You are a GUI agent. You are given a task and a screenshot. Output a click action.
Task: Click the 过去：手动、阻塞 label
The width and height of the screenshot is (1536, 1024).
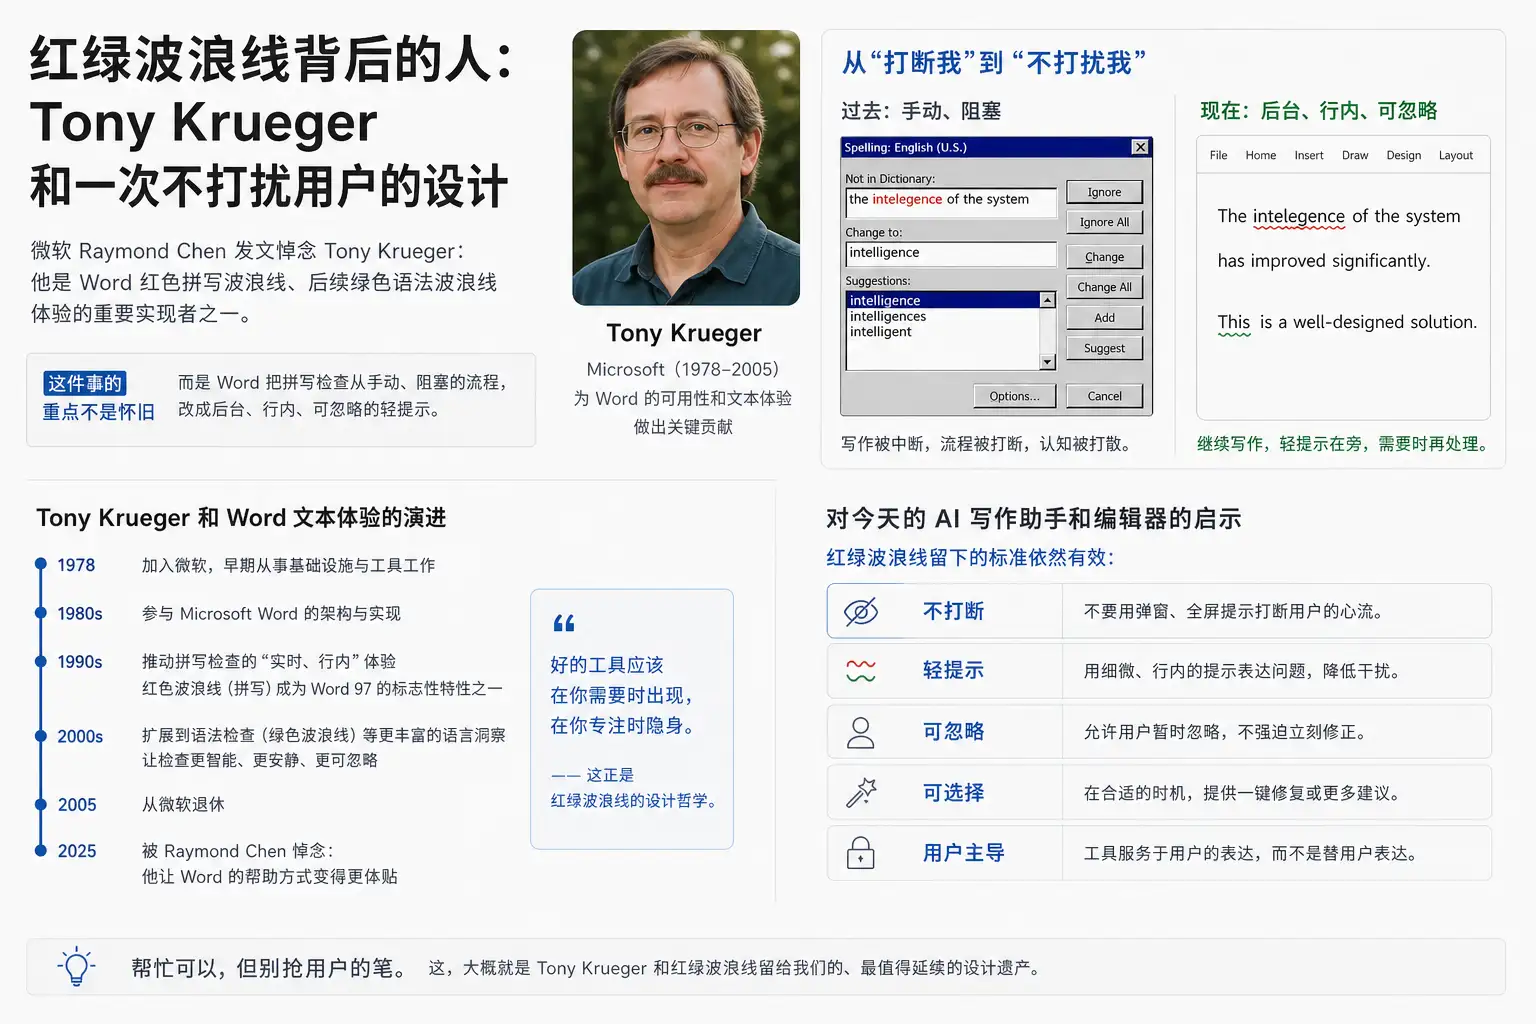coord(921,111)
